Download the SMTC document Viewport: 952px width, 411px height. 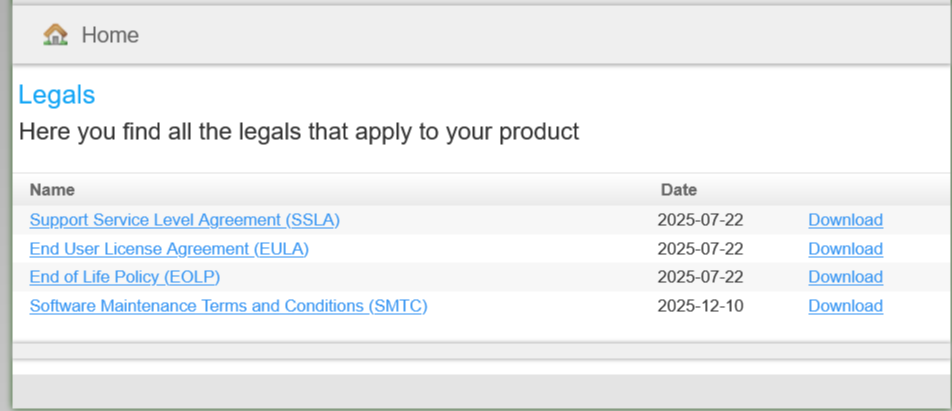click(845, 306)
